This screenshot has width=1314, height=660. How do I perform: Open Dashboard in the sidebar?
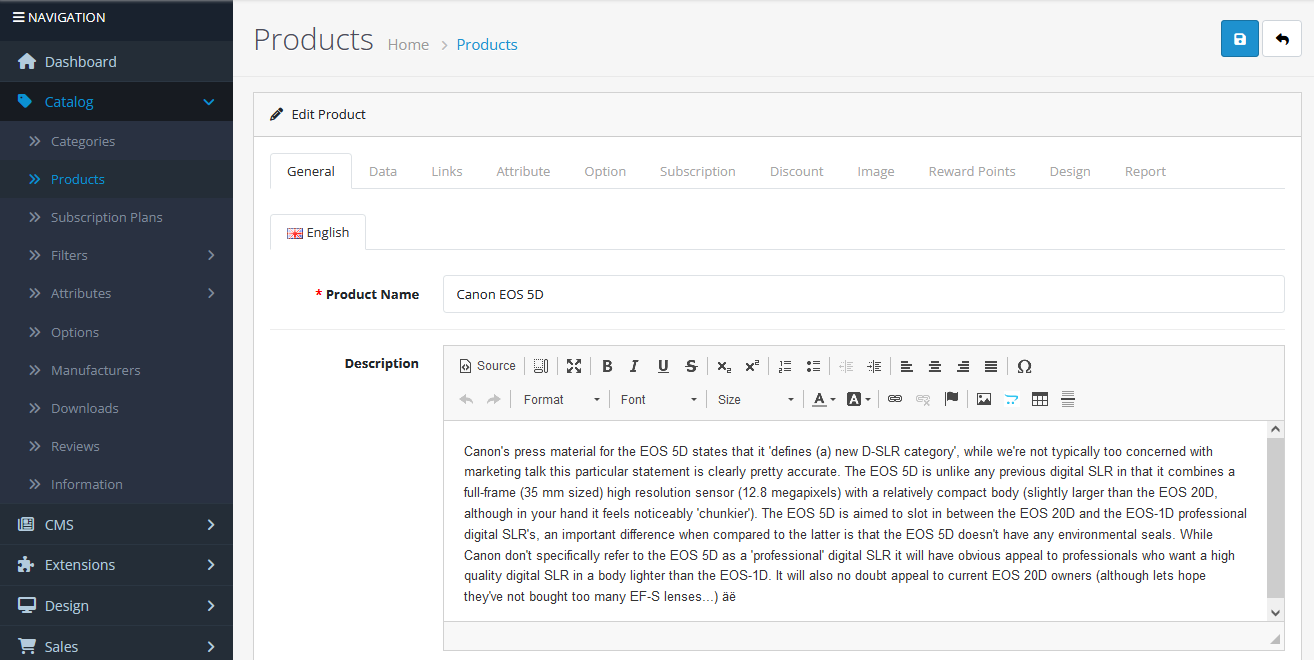click(116, 62)
